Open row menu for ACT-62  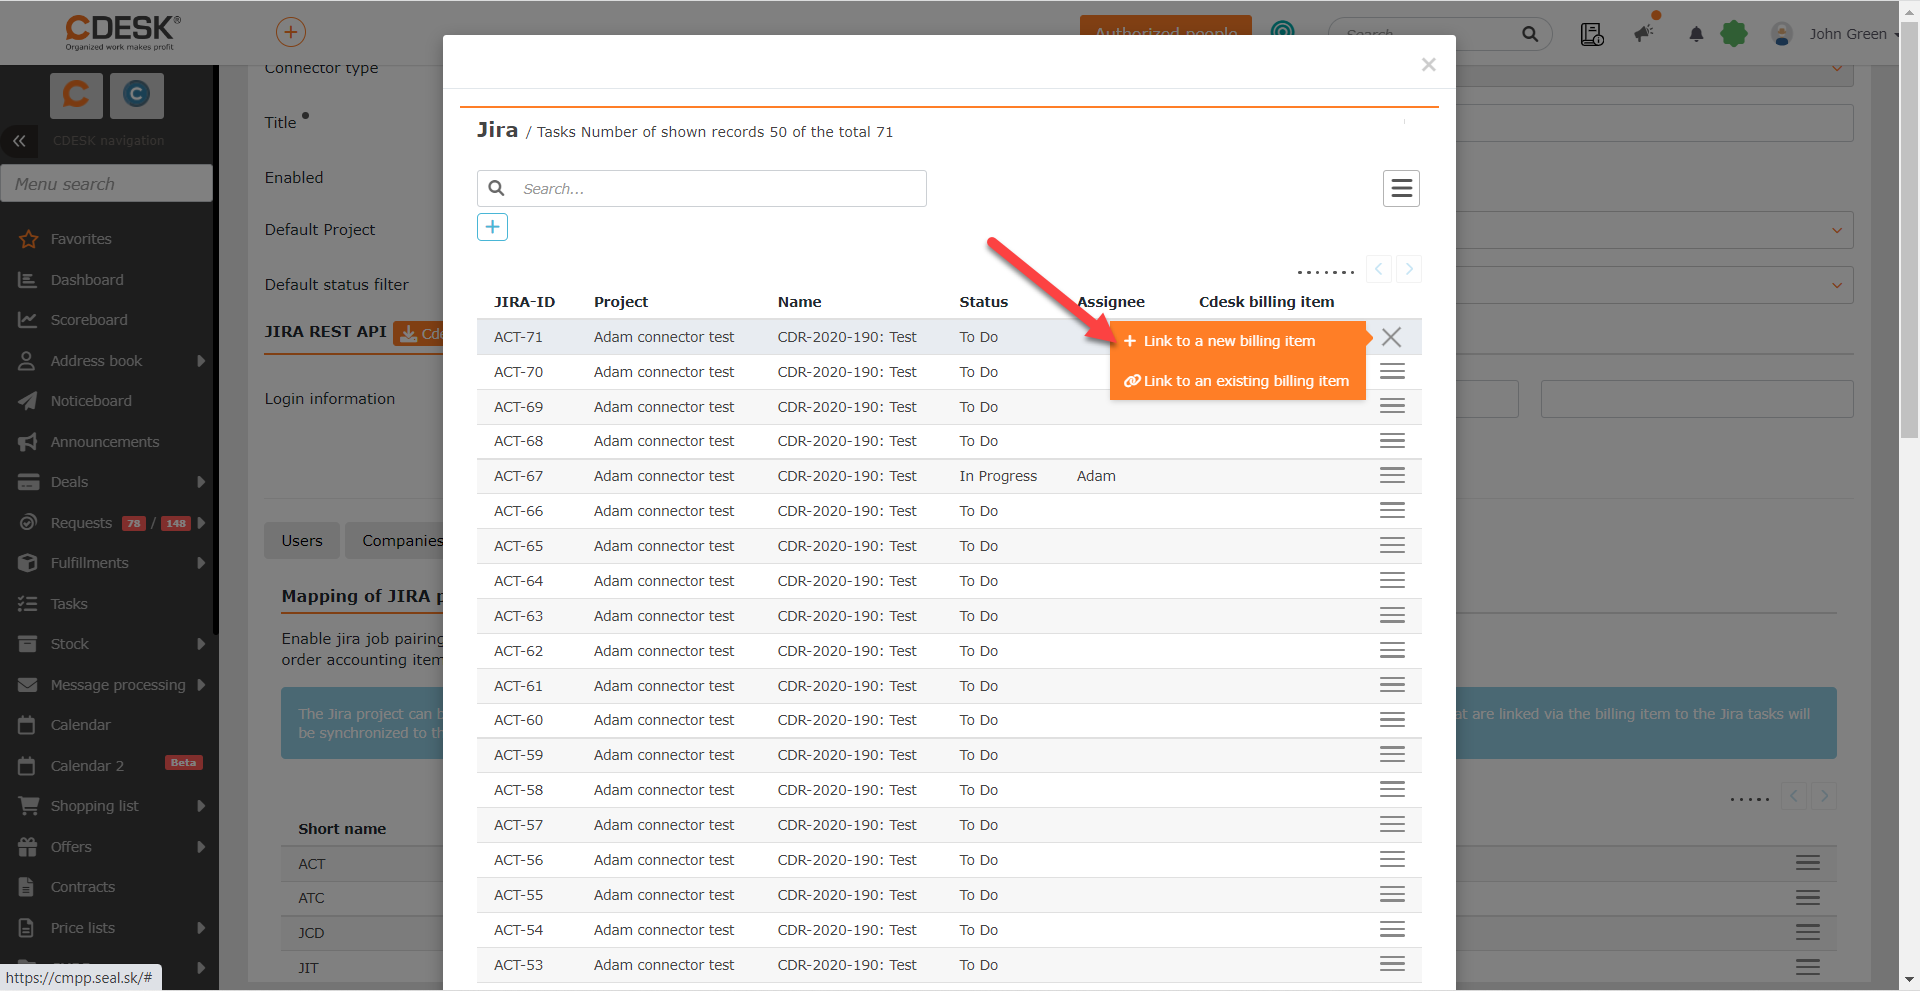[1392, 651]
